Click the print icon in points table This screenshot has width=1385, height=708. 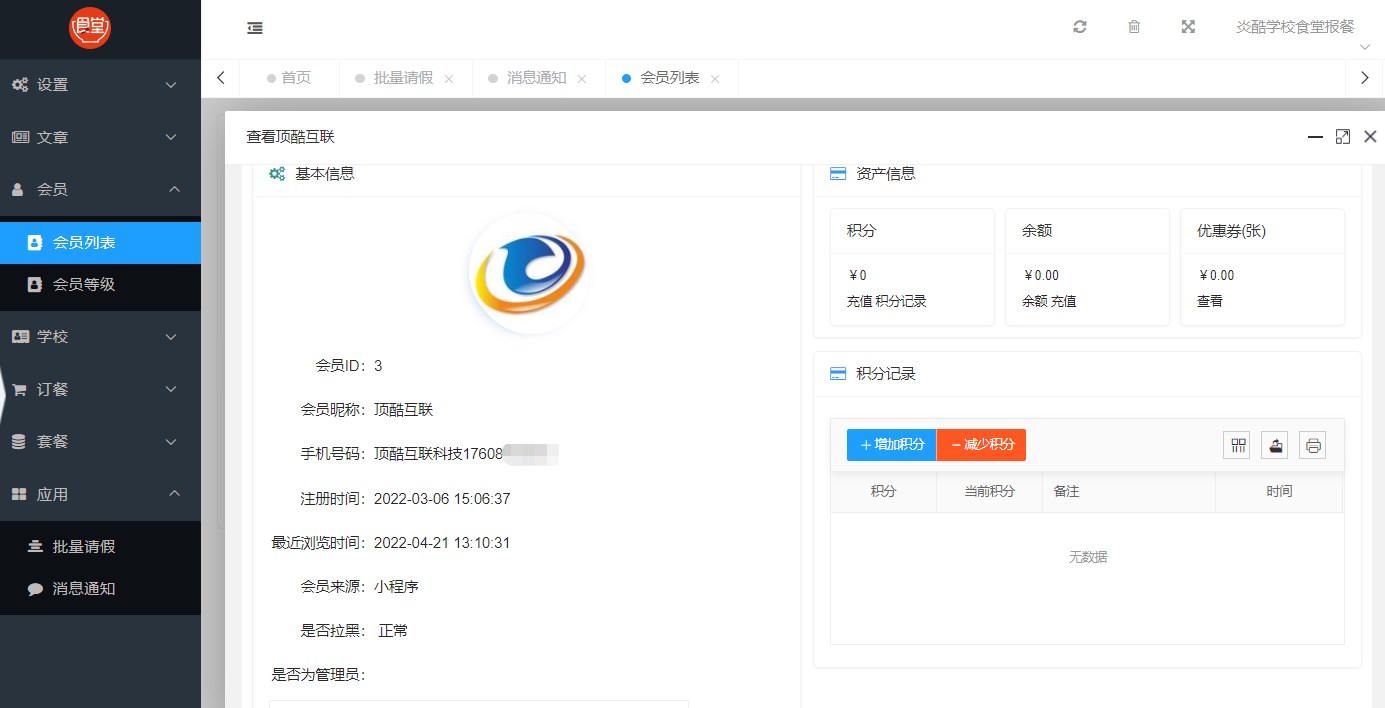pyautogui.click(x=1312, y=446)
